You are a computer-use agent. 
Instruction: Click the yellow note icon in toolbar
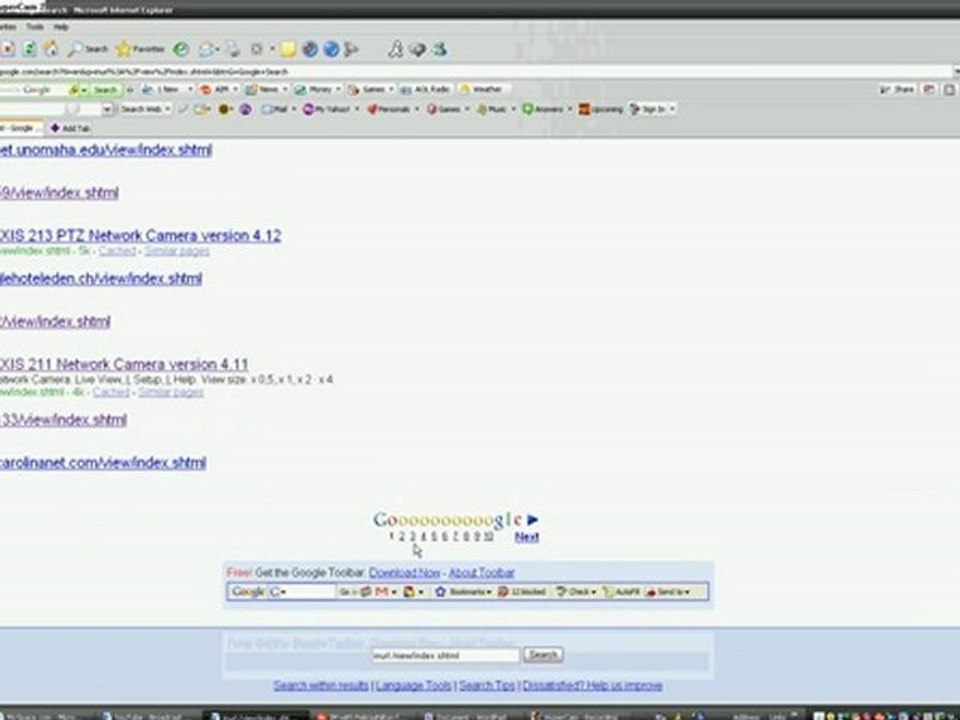click(288, 50)
